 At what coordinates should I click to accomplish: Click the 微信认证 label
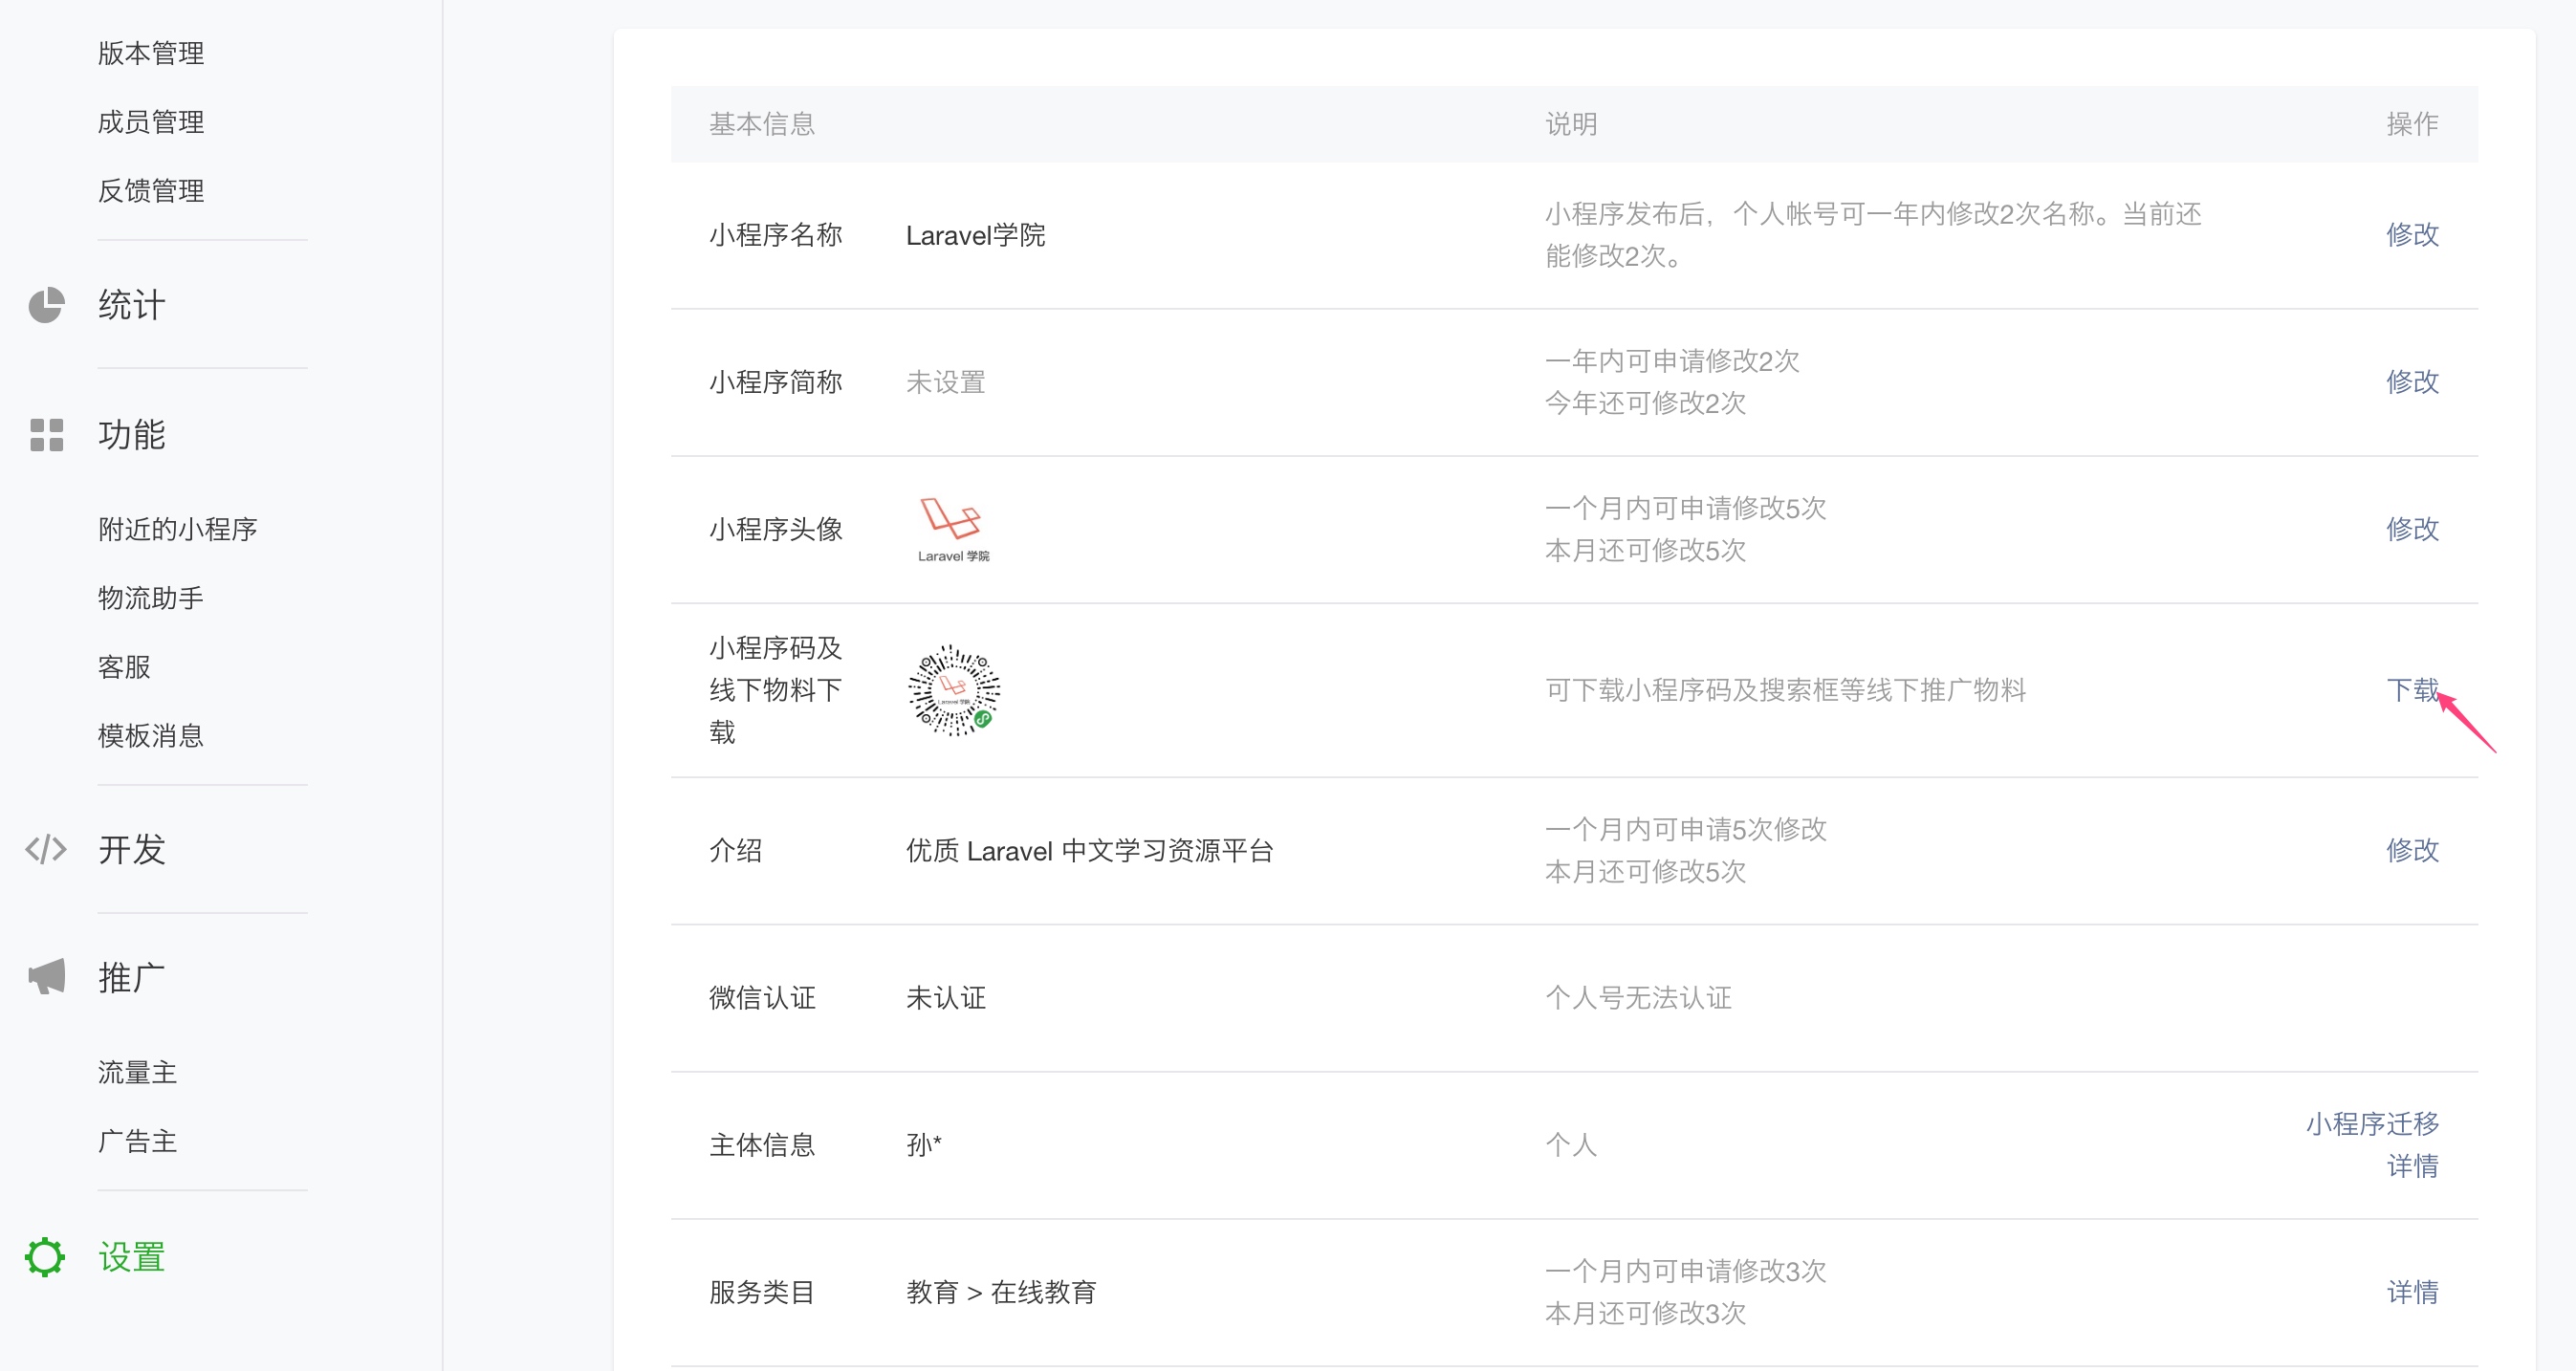click(762, 998)
